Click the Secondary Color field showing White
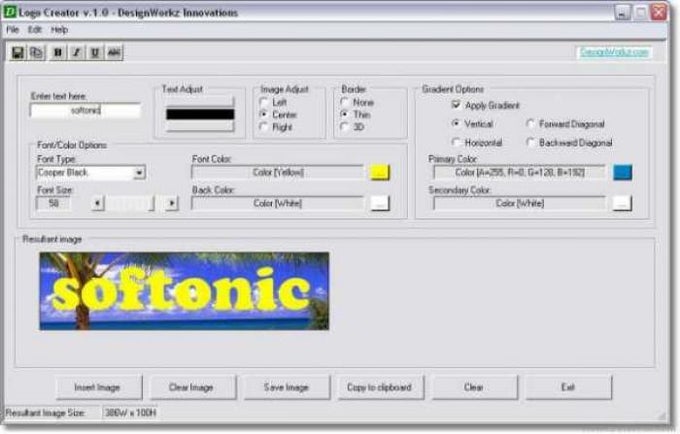This screenshot has height=434, width=680. coord(520,203)
